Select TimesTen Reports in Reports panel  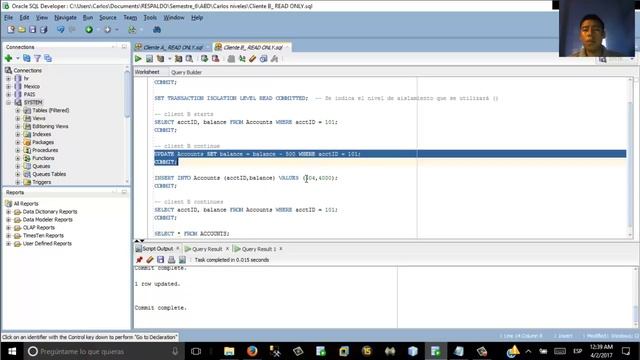point(43,236)
